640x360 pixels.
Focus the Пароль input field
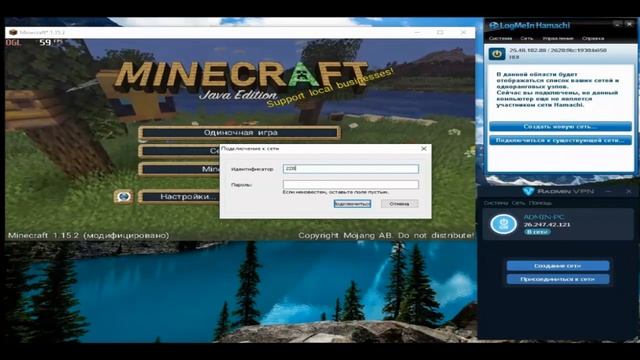pos(351,184)
